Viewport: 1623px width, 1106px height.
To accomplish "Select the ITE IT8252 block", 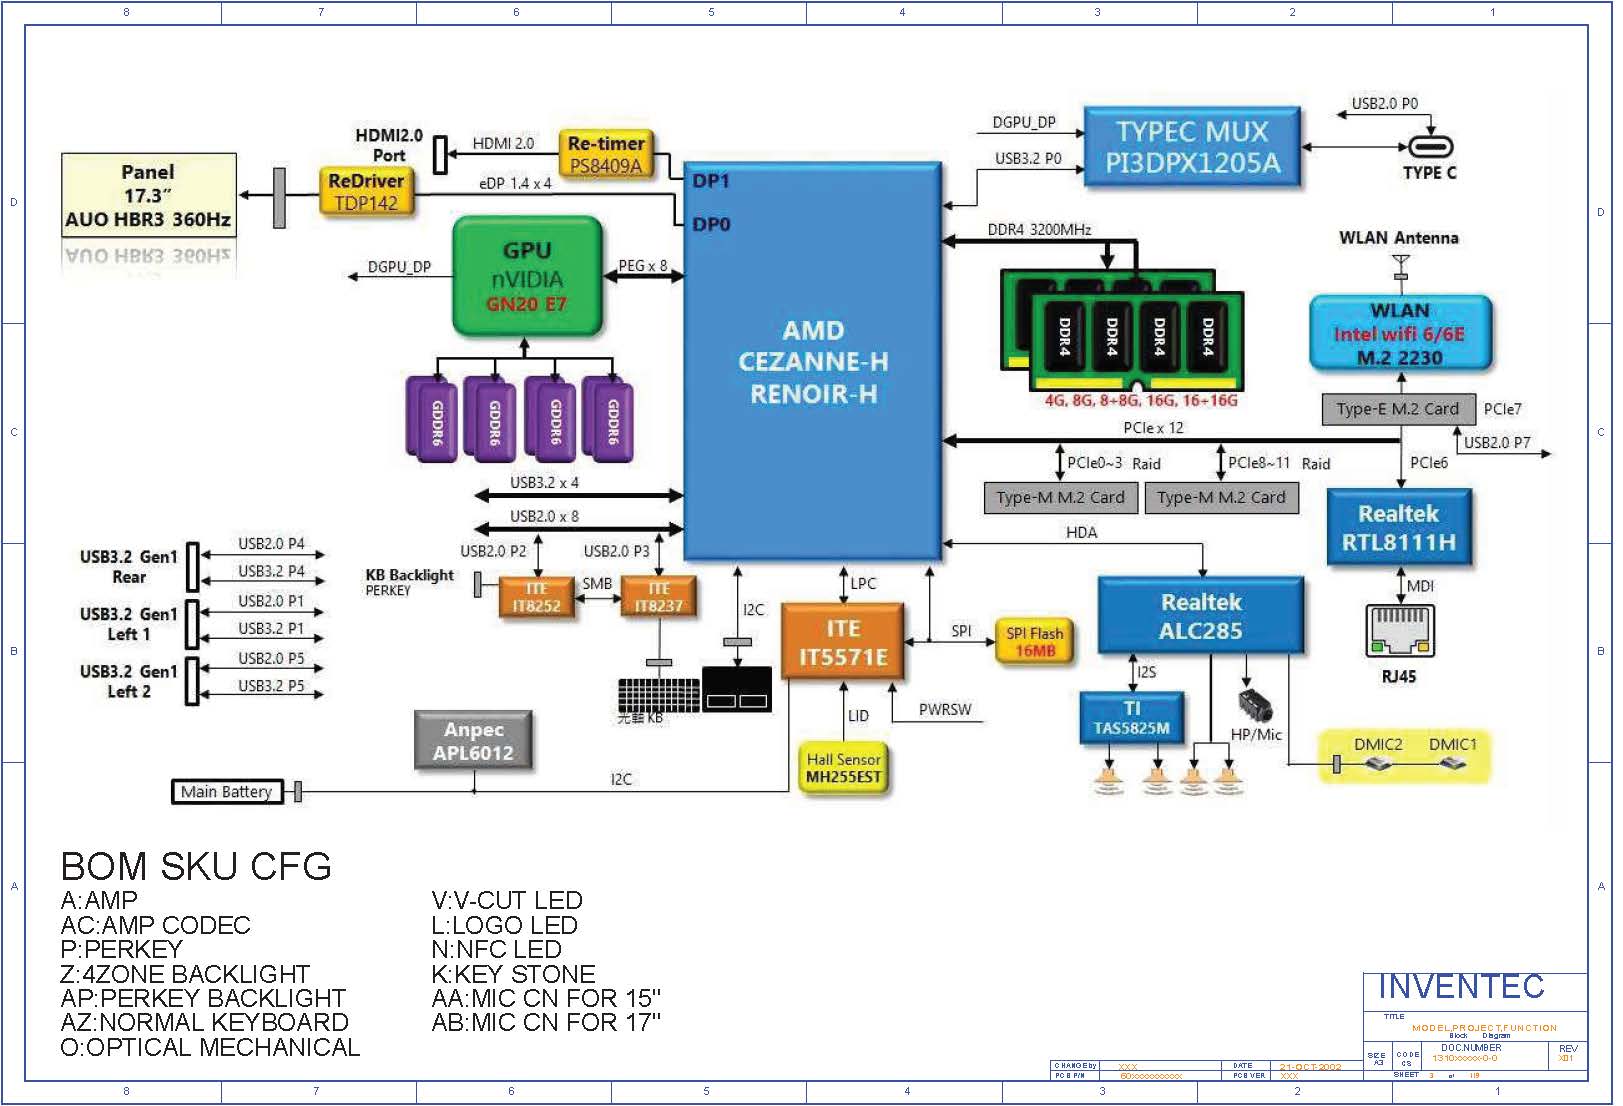I will [537, 597].
